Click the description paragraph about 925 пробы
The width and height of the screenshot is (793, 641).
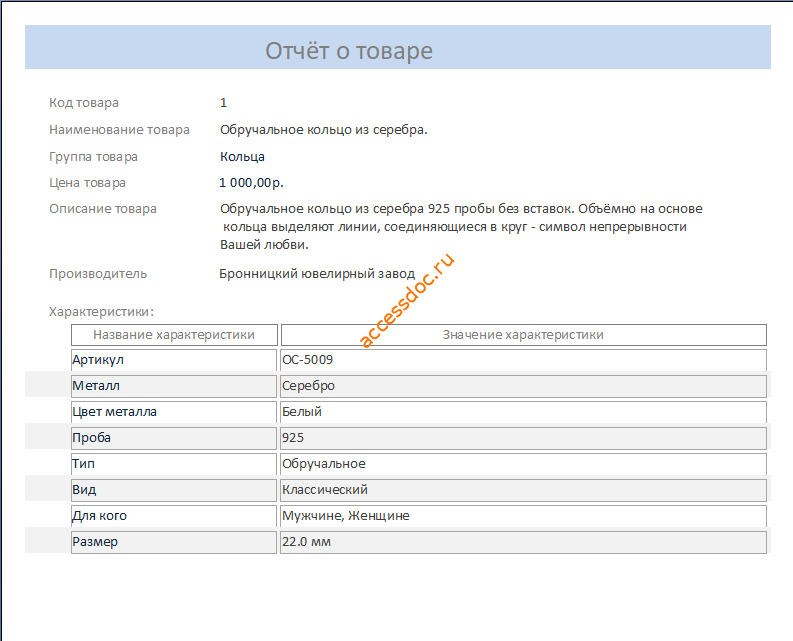461,227
